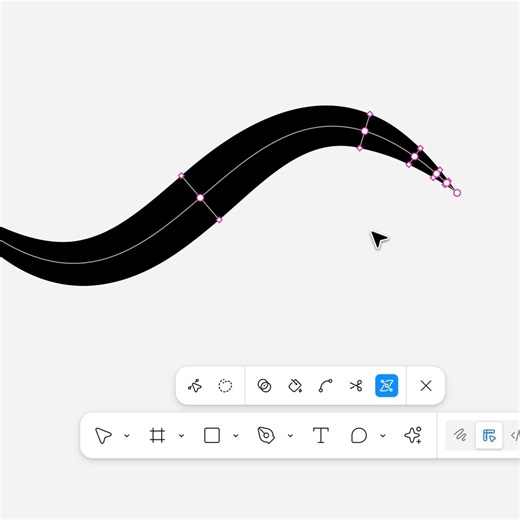520x520 pixels.
Task: Select the Cut scissors tool
Action: 356,386
